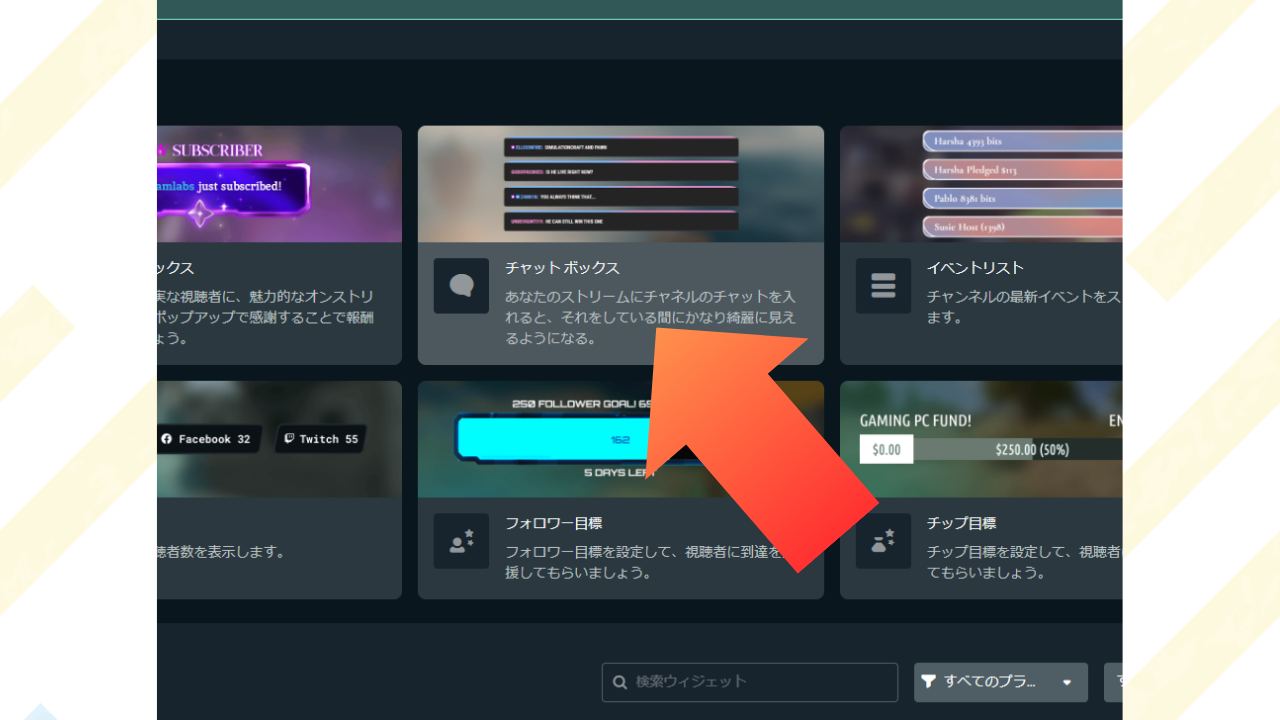Click the フォロワー目標 person-with-star icon
1280x720 pixels.
461,541
